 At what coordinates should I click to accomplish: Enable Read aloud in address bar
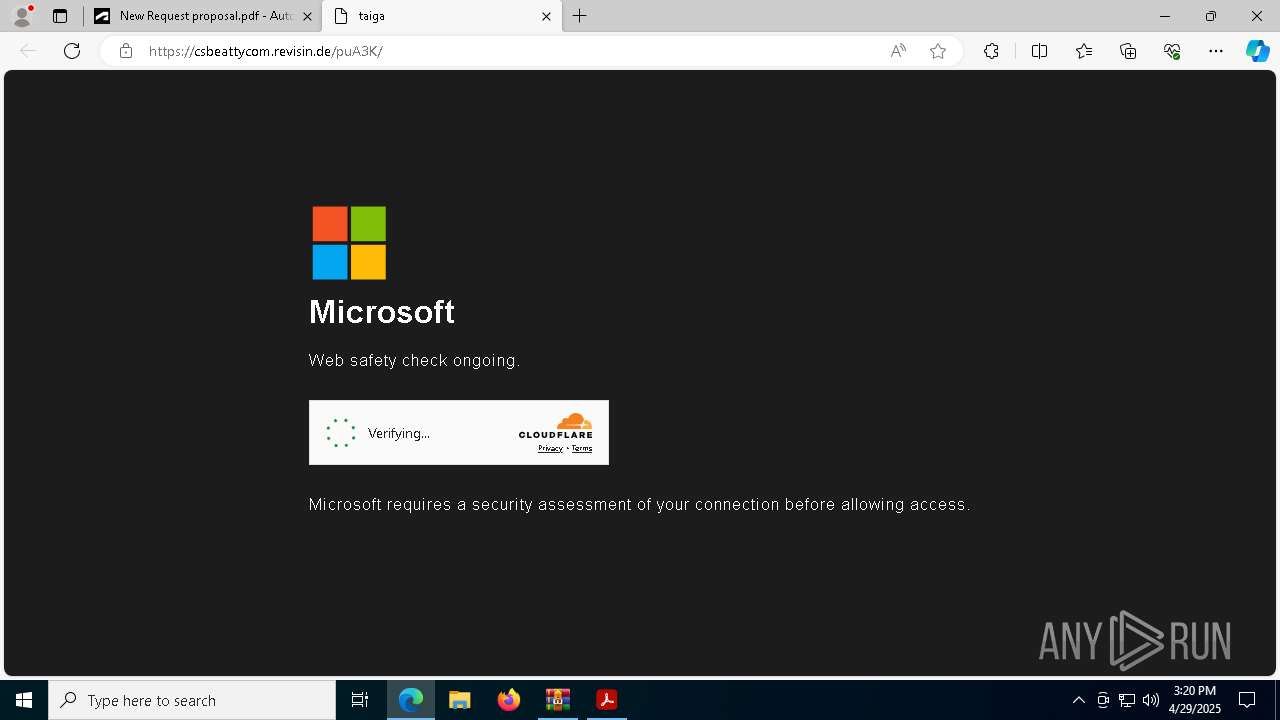click(x=898, y=51)
